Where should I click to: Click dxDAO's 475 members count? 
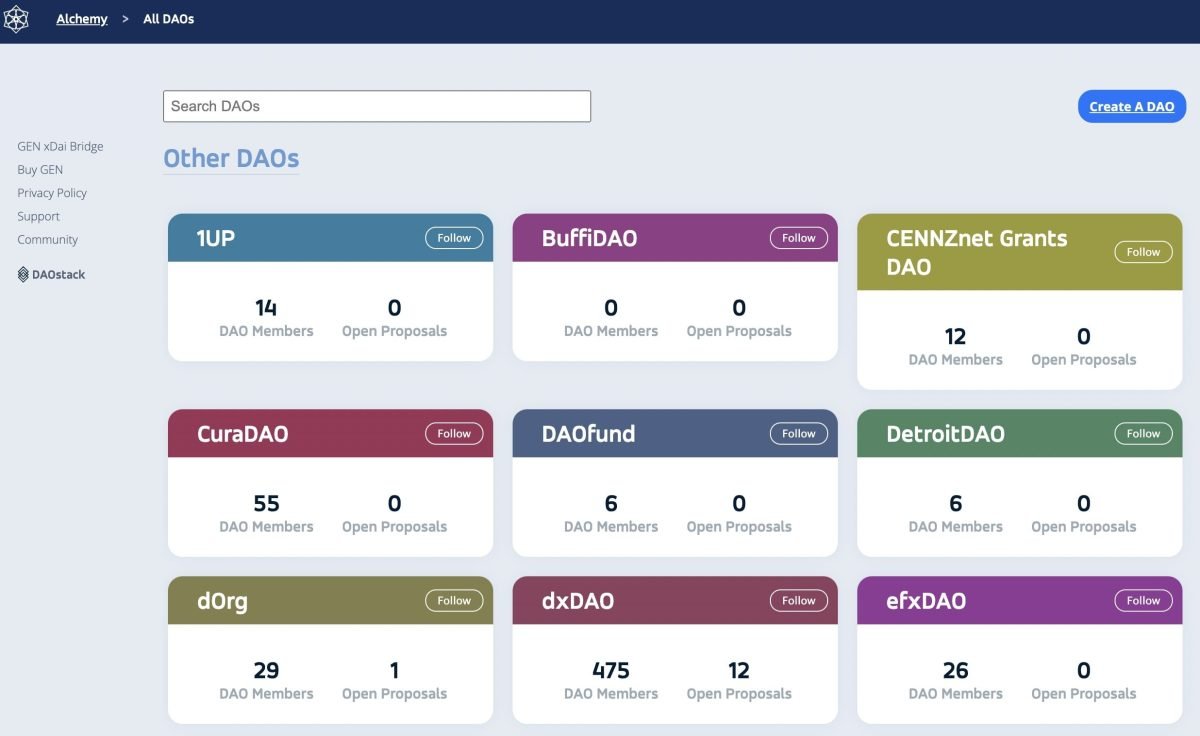tap(611, 670)
